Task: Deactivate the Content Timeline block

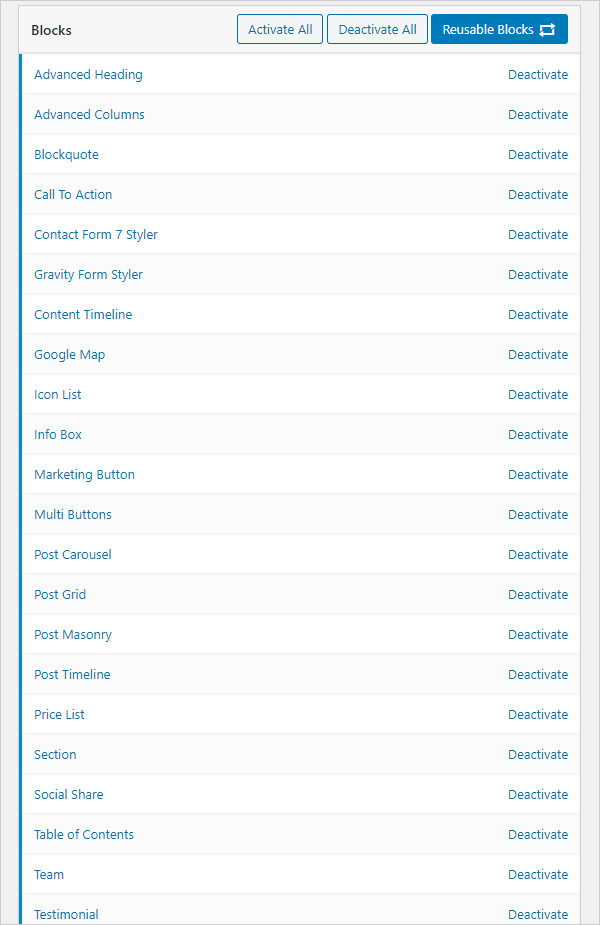Action: point(537,315)
